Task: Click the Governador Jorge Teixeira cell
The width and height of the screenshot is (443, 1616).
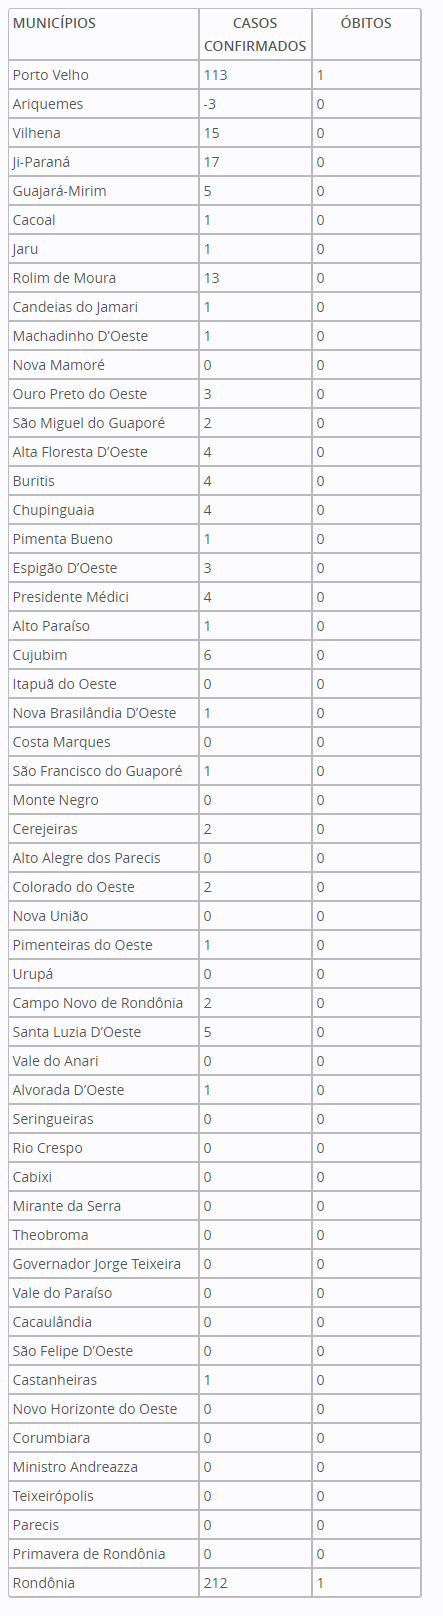Action: (x=104, y=1264)
